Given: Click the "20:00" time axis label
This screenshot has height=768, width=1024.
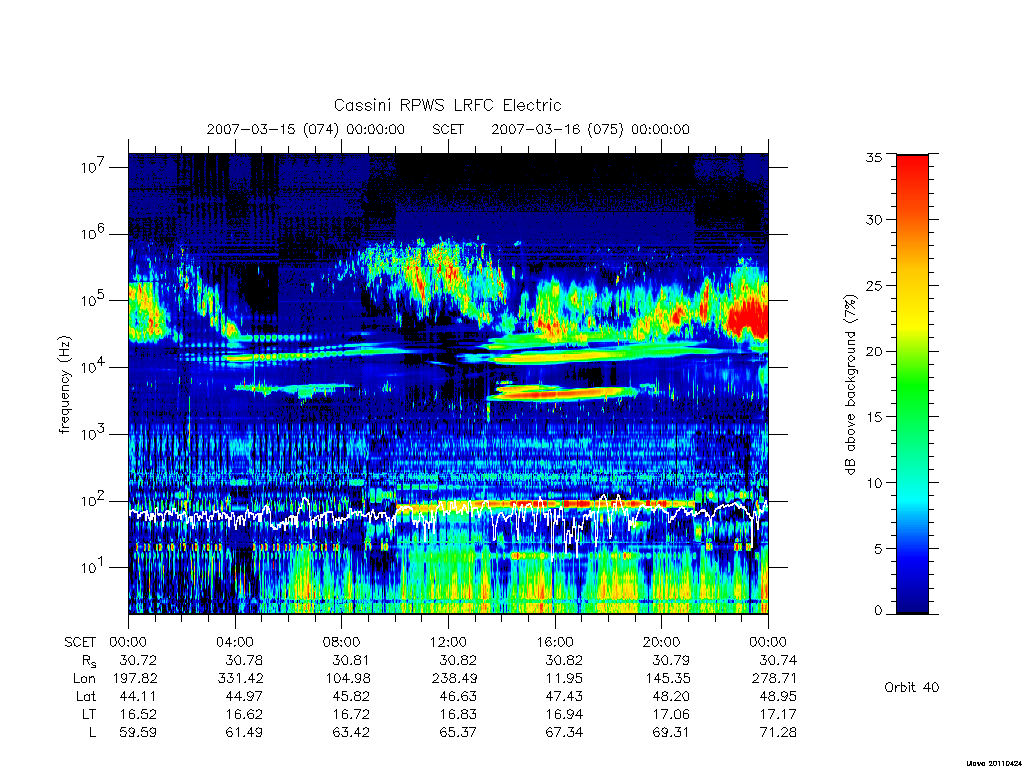Looking at the screenshot, I should coord(661,642).
